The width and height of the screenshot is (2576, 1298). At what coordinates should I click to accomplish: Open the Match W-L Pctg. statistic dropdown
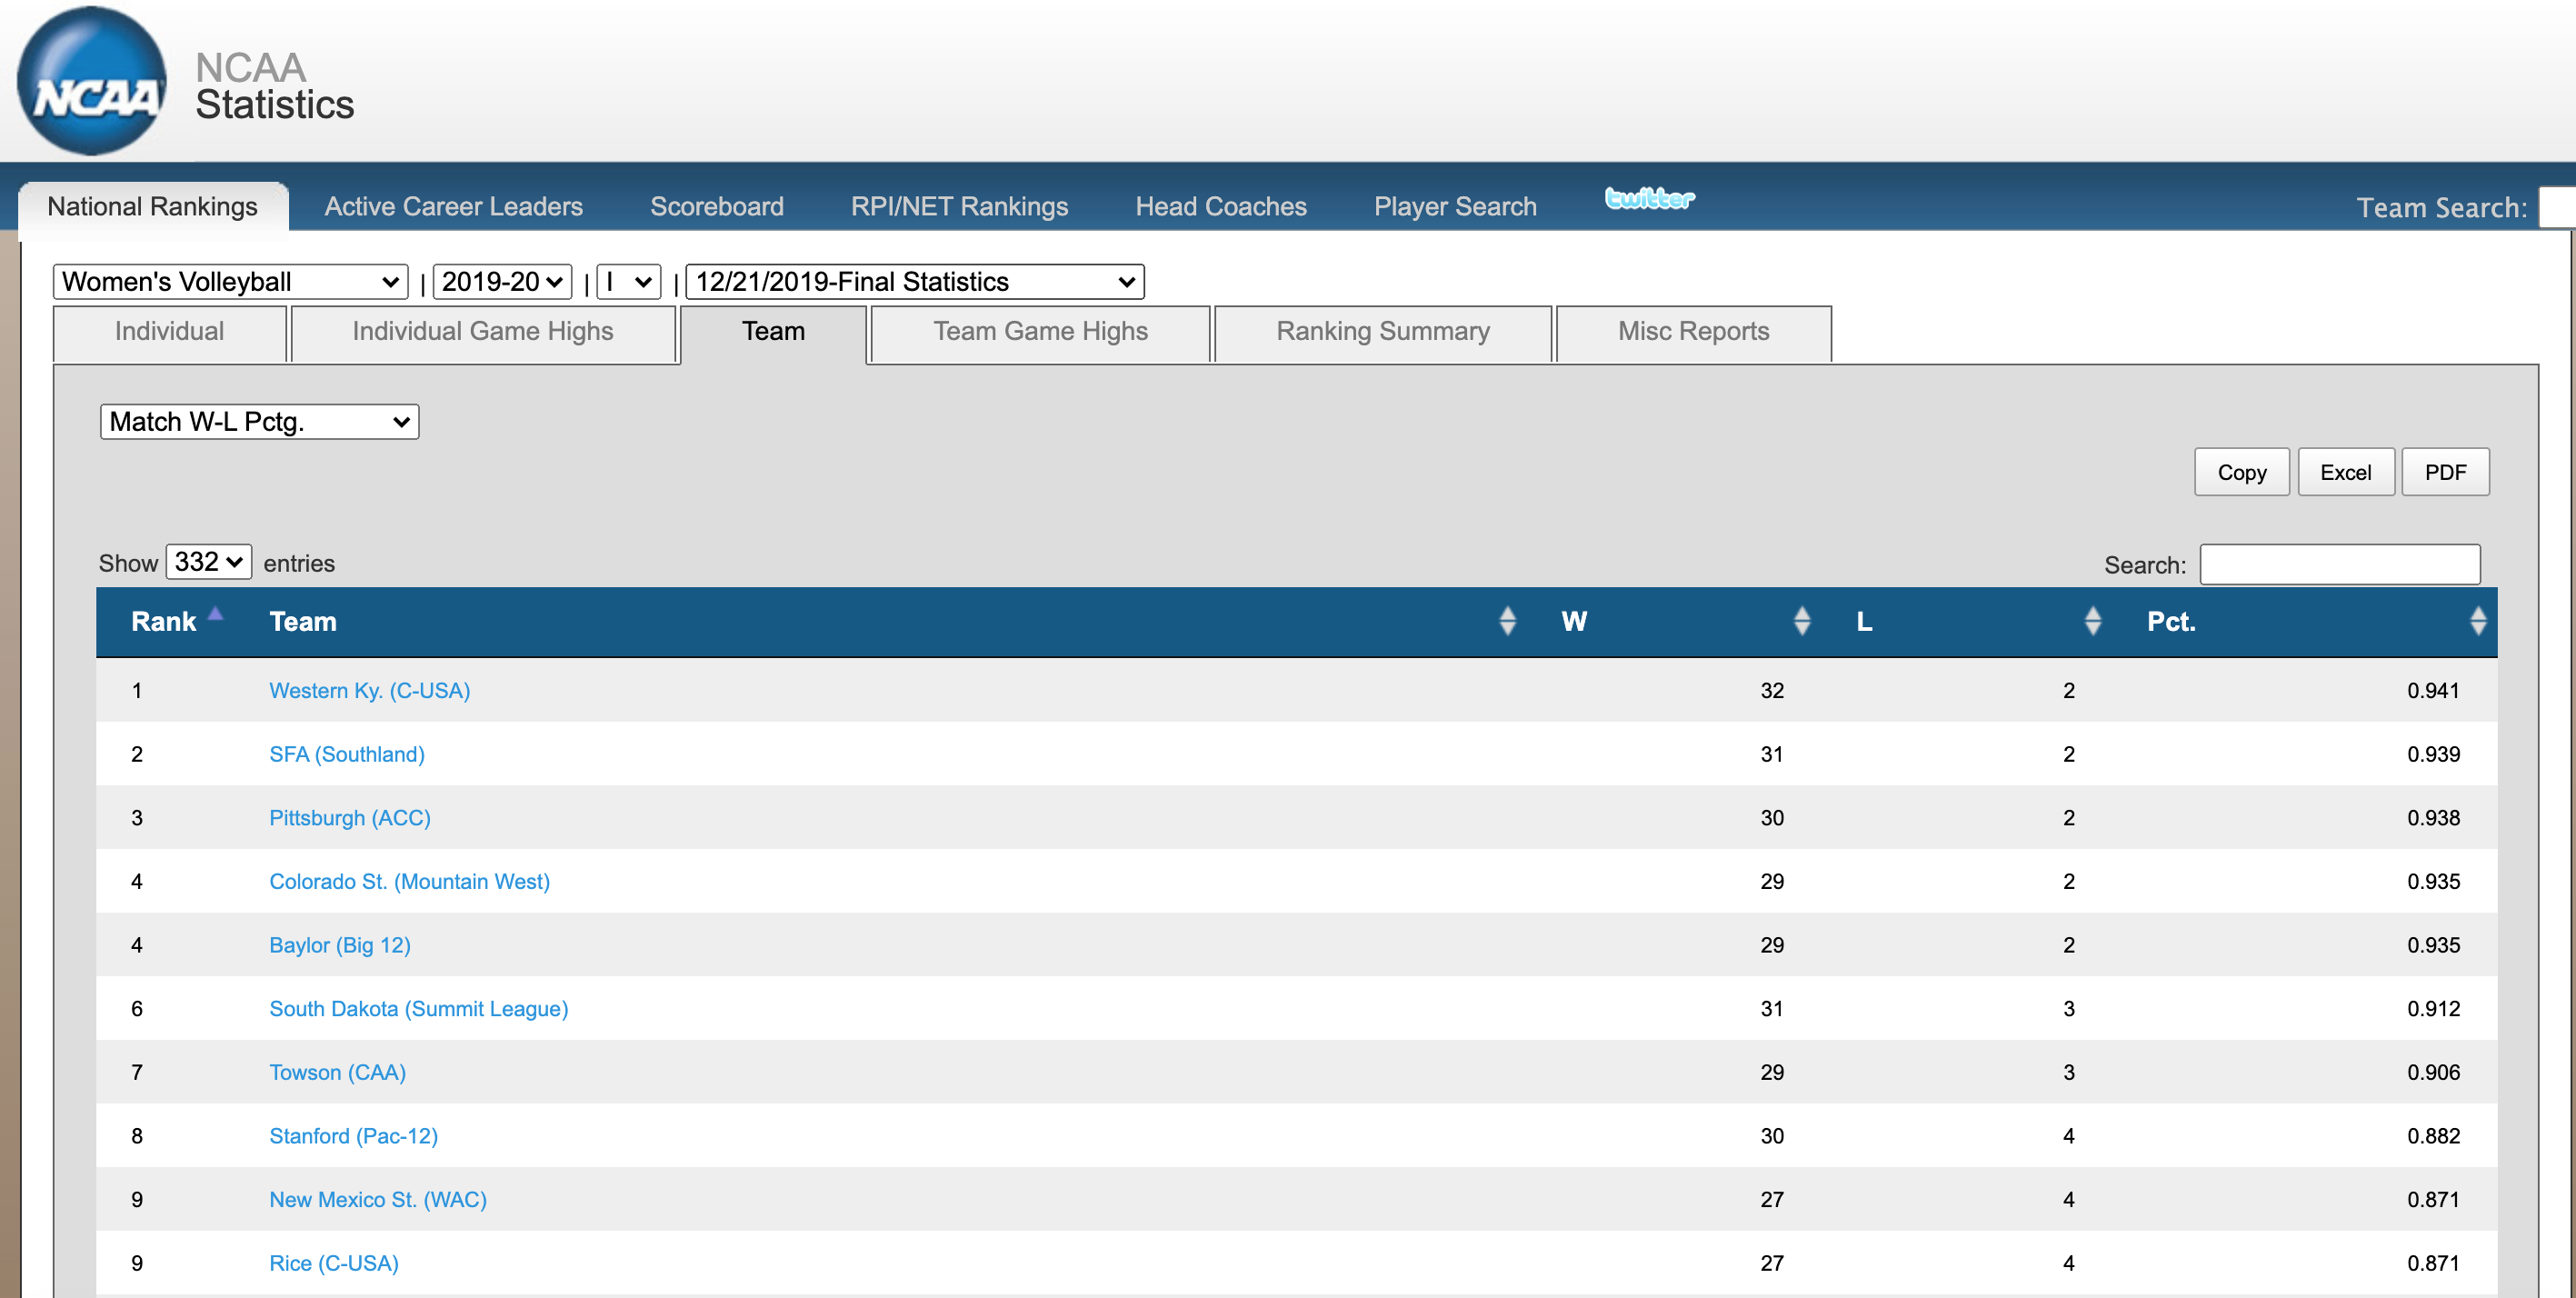pos(259,422)
